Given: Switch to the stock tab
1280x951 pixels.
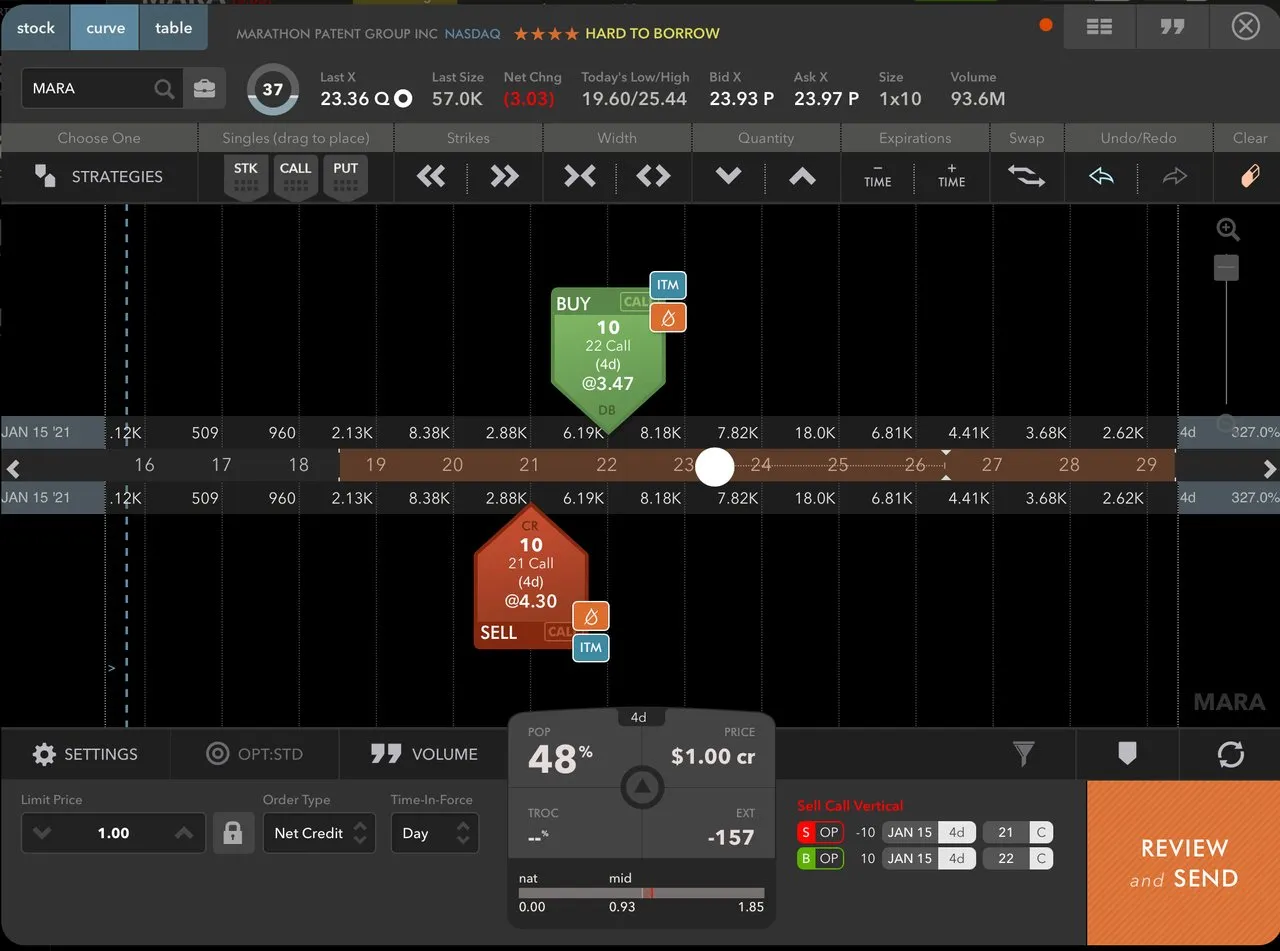Looking at the screenshot, I should pos(35,28).
